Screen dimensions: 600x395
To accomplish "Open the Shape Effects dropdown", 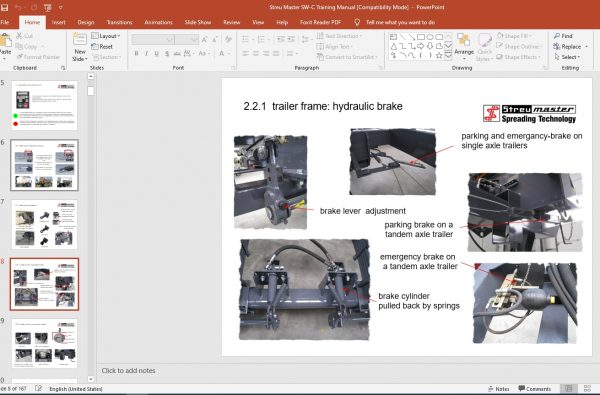I will pyautogui.click(x=518, y=57).
